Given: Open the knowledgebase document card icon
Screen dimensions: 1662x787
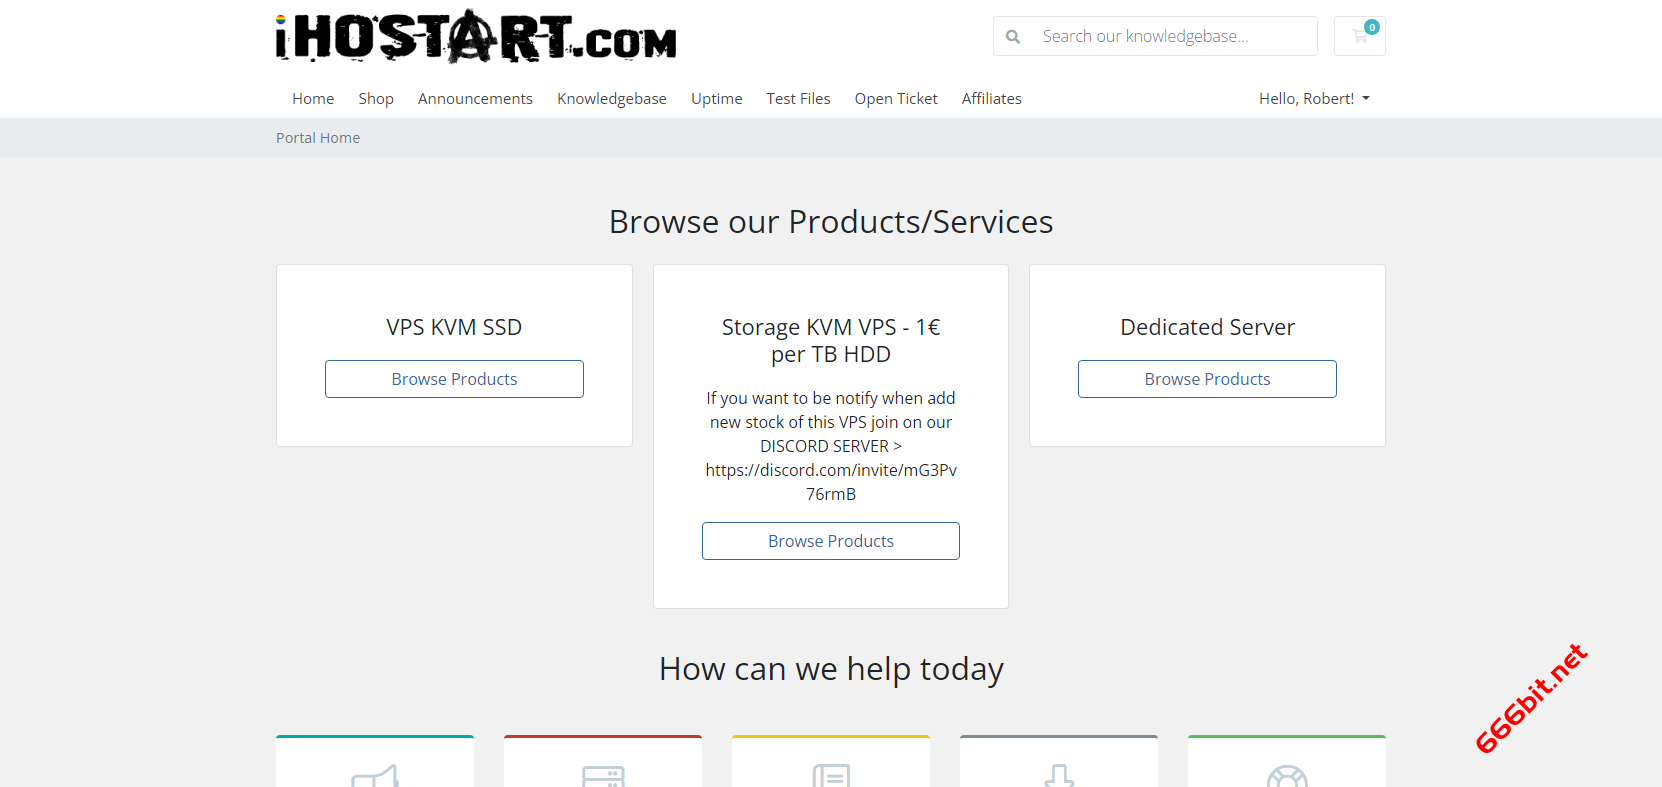Looking at the screenshot, I should 831,776.
